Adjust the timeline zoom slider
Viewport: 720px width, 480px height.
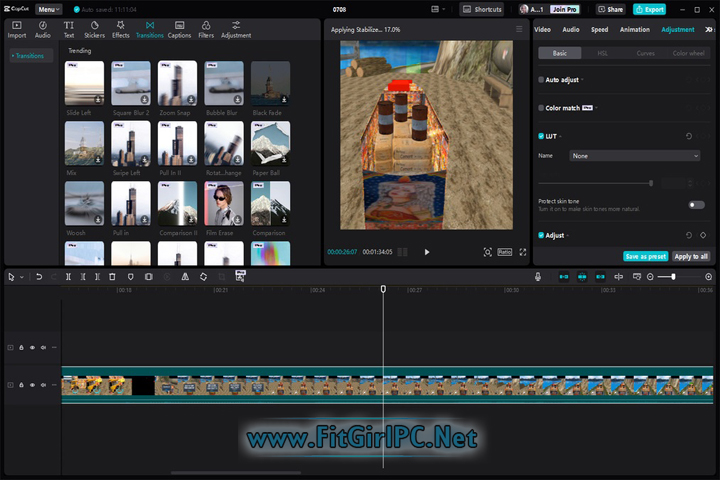[673, 276]
